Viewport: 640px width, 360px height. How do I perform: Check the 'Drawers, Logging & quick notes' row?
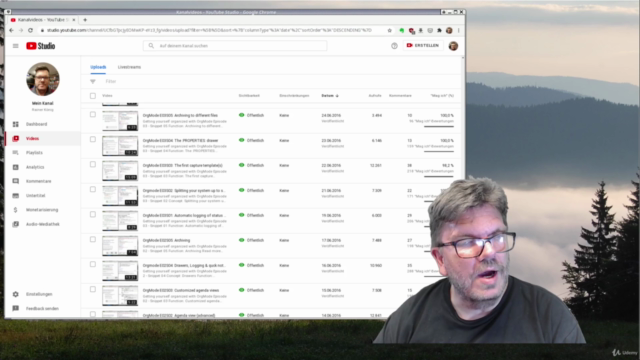point(93,264)
